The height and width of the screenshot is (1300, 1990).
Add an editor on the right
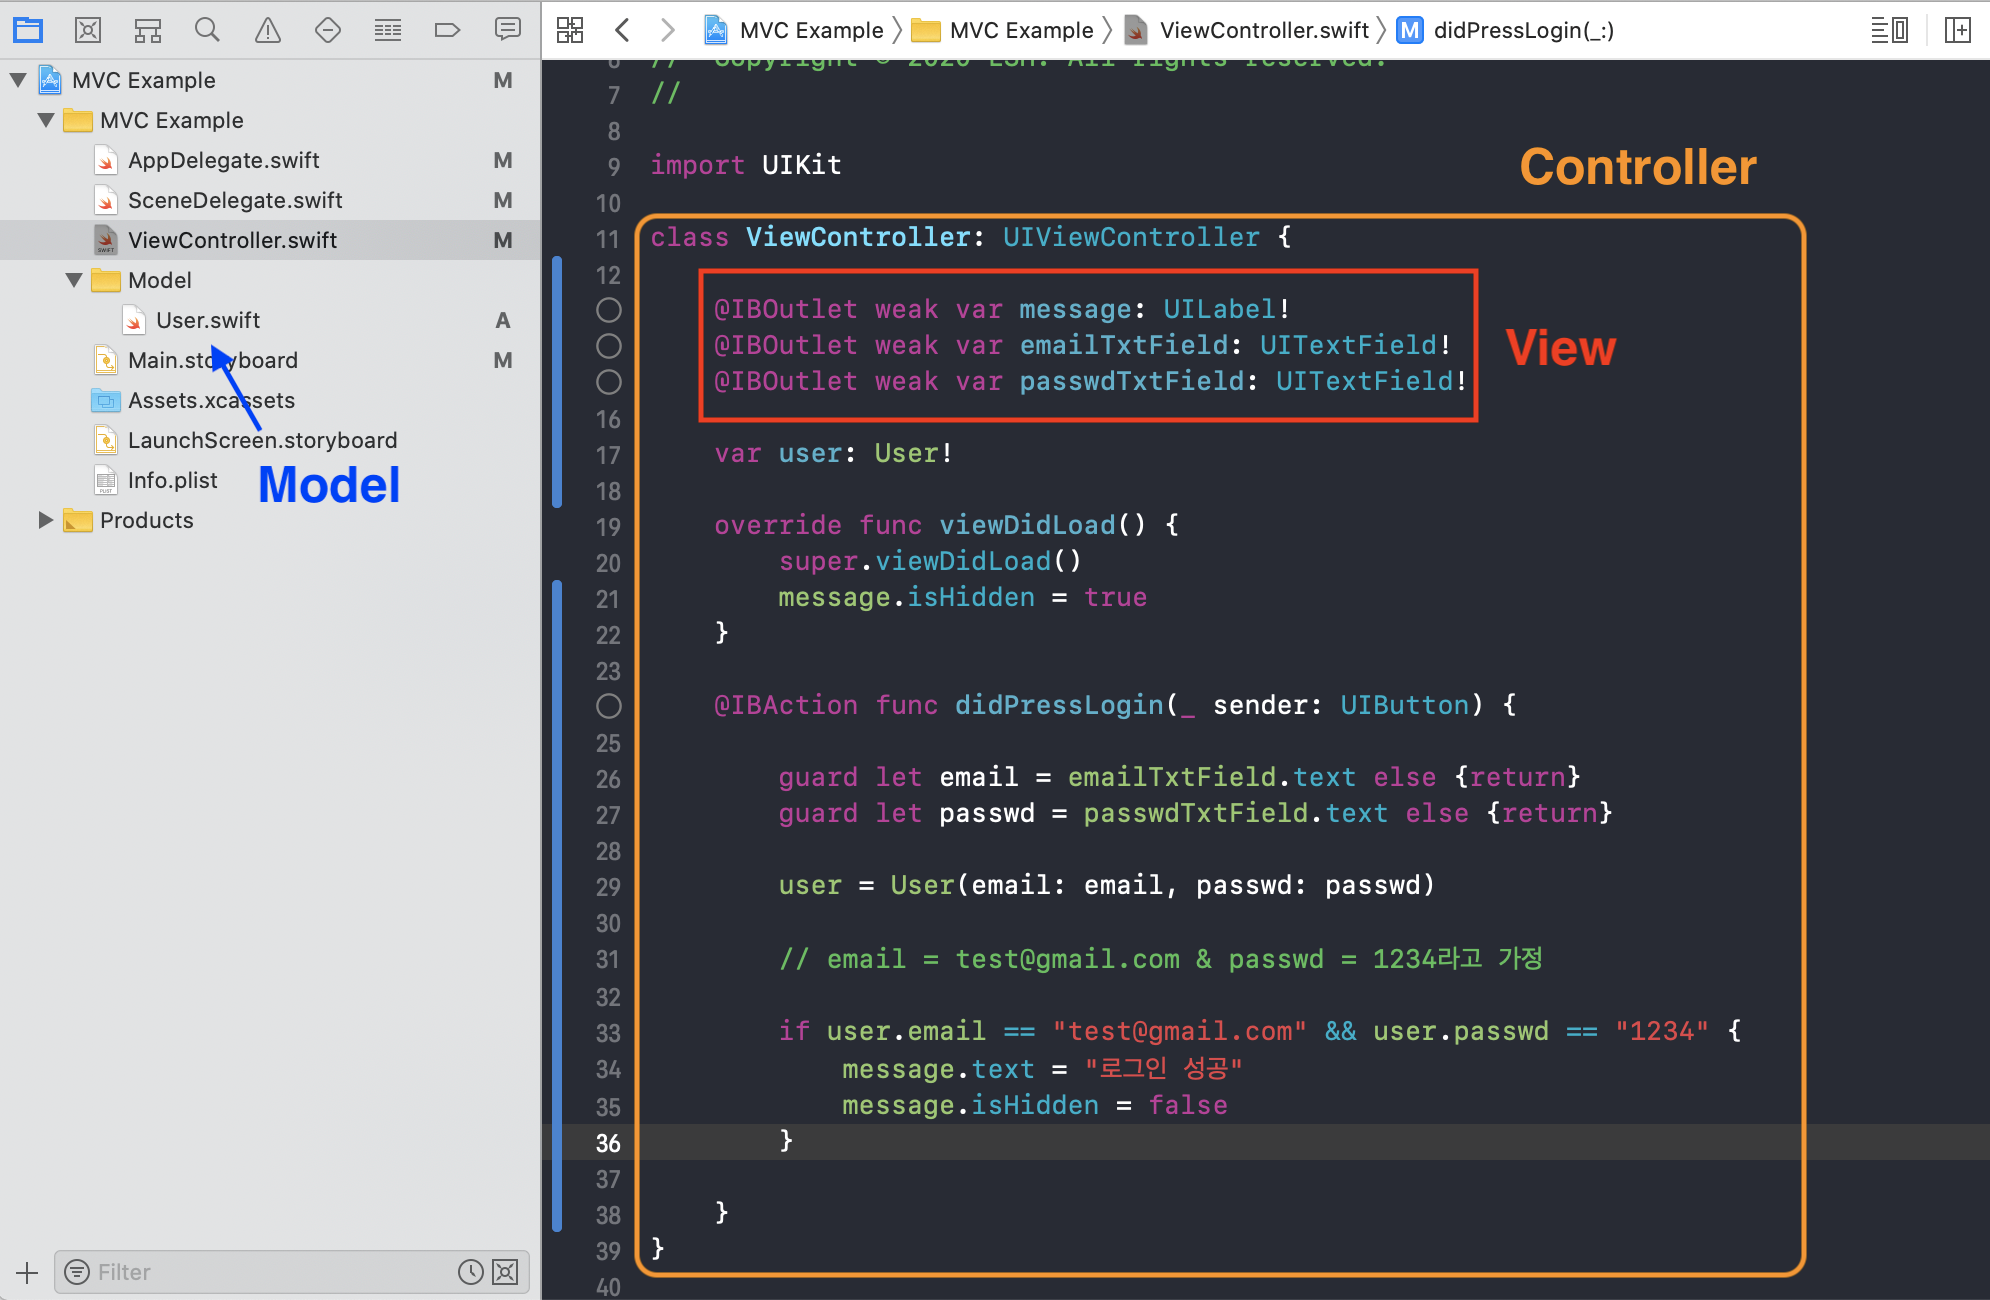point(1958,30)
